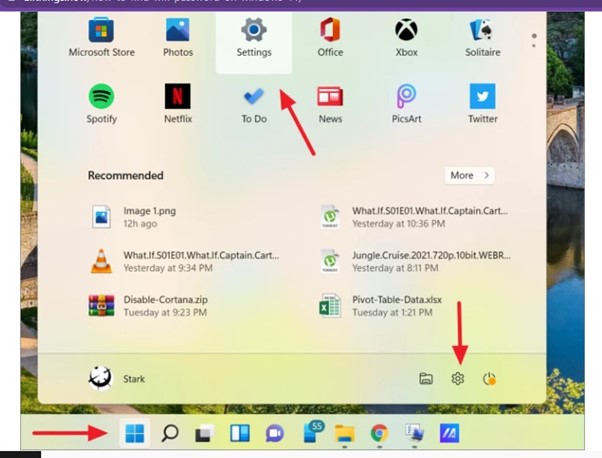The image size is (602, 458).
Task: Launch the Twitter app
Action: coord(482,103)
